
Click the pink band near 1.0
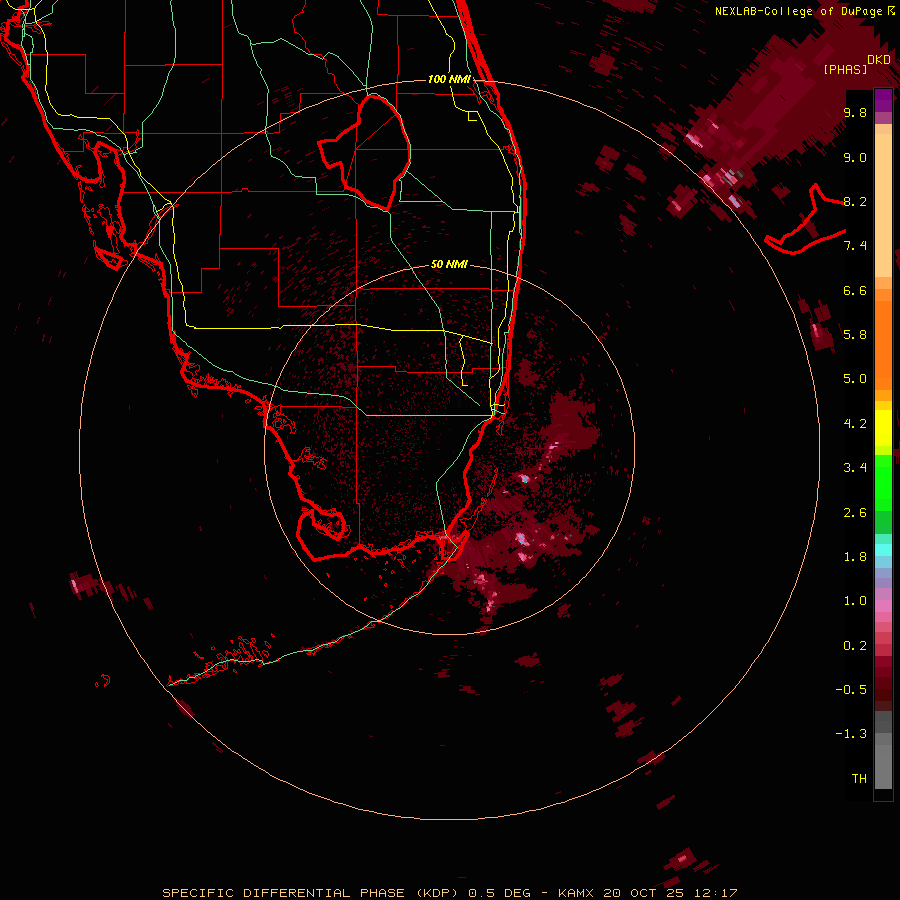click(883, 606)
